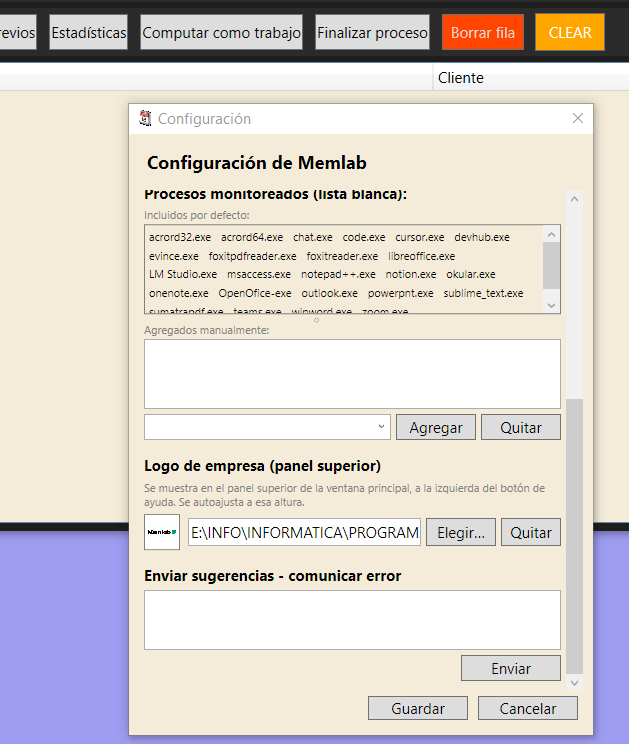The image size is (629, 744).
Task: Click the Cancelar button
Action: [x=527, y=708]
